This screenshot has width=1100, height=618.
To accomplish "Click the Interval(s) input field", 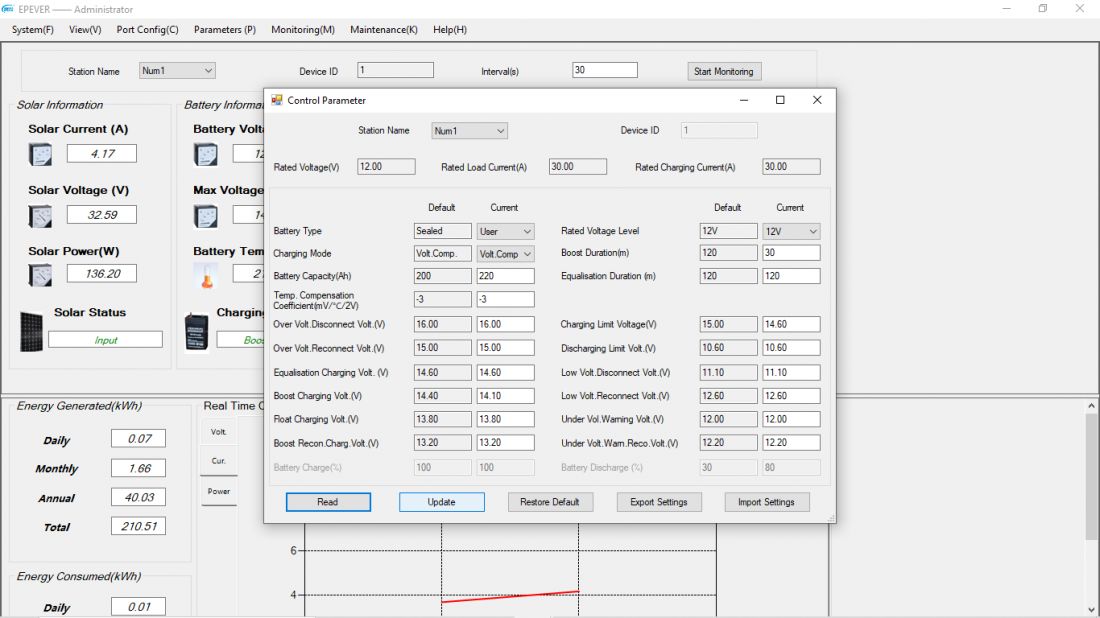I will pos(605,70).
